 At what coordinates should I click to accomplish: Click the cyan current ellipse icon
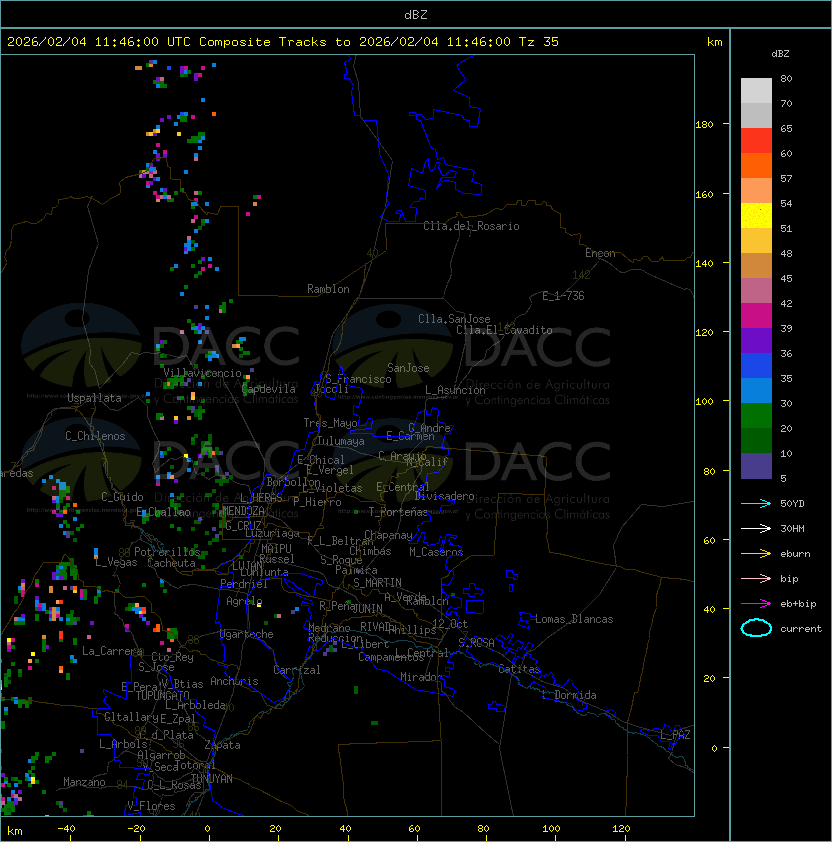[x=756, y=628]
